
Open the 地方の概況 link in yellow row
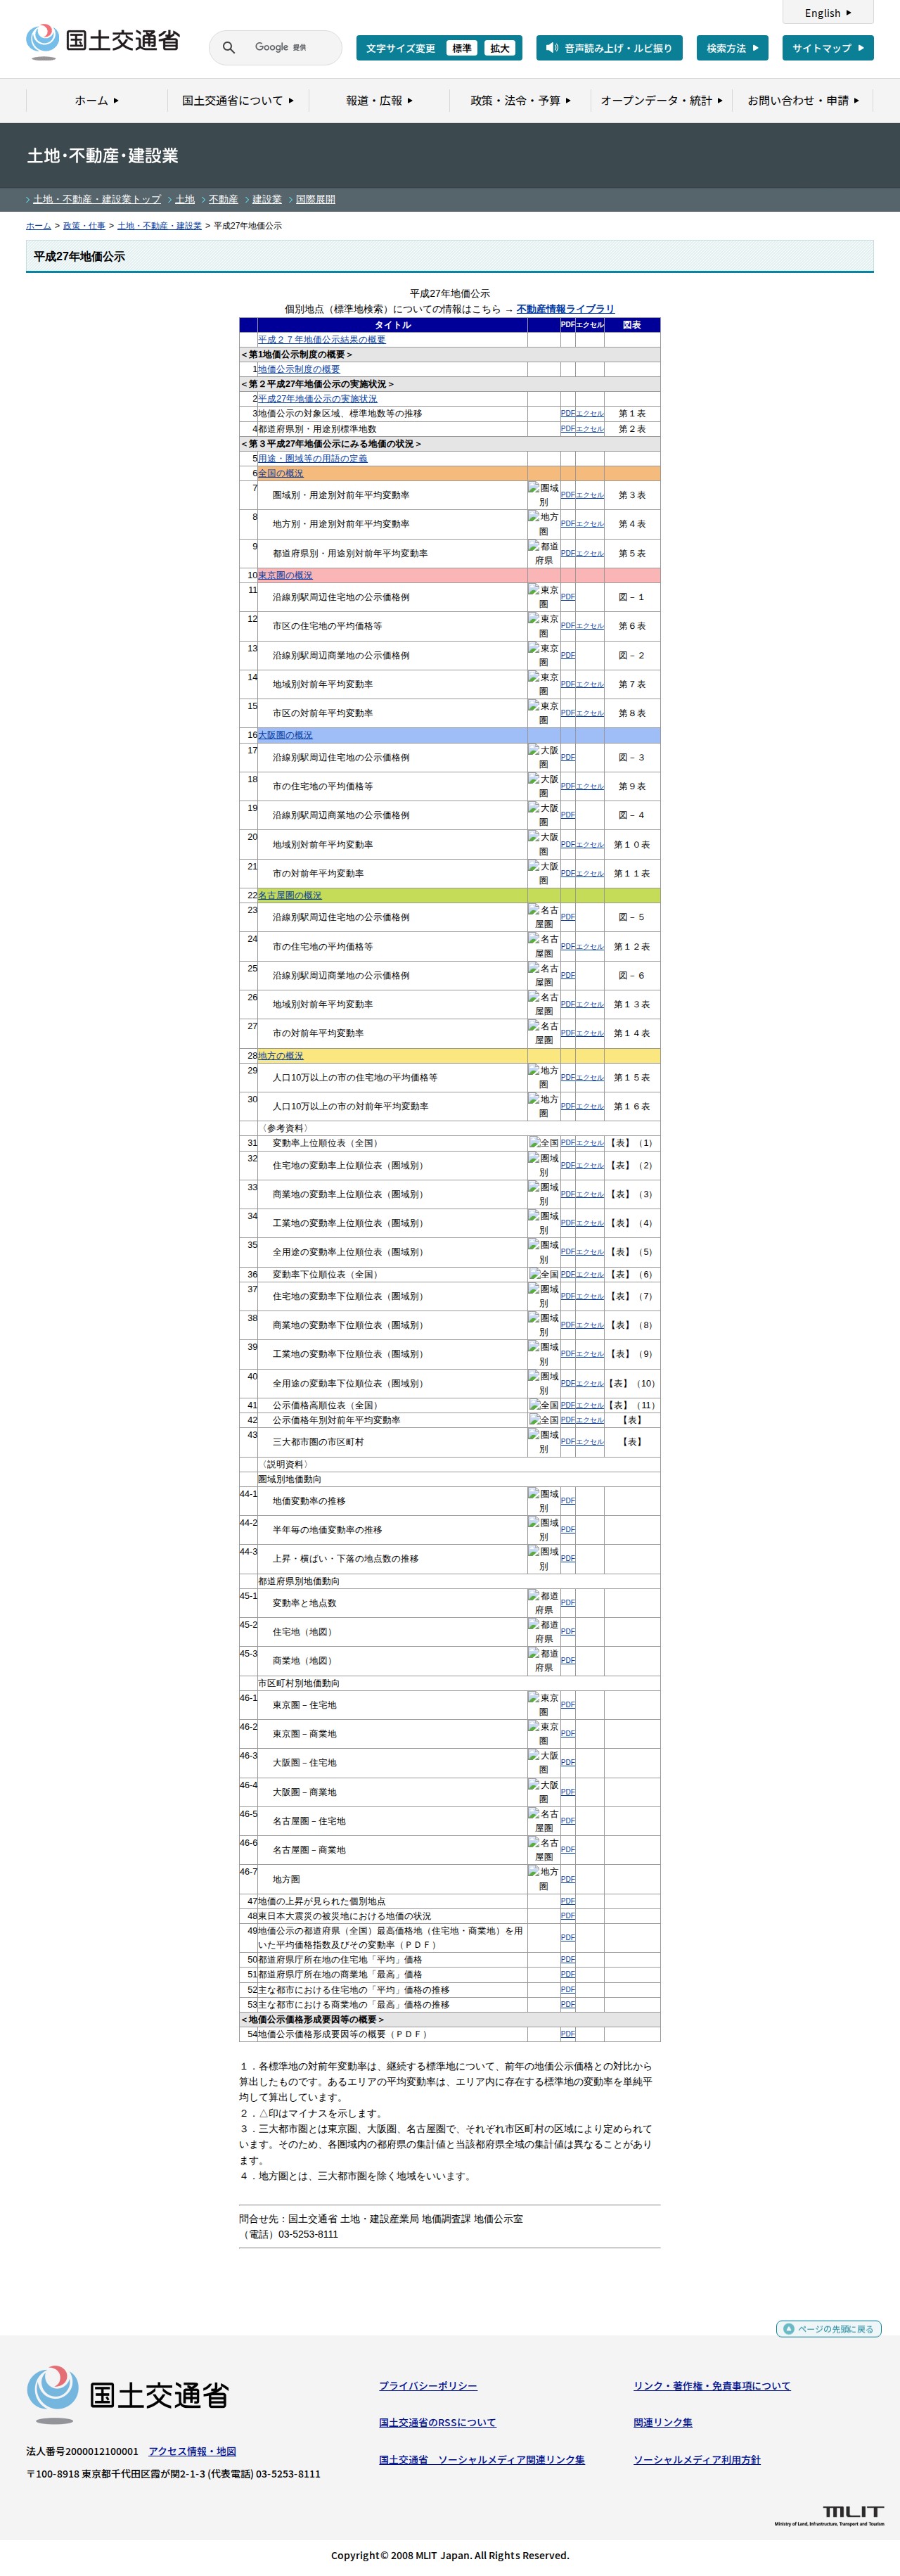click(281, 1055)
